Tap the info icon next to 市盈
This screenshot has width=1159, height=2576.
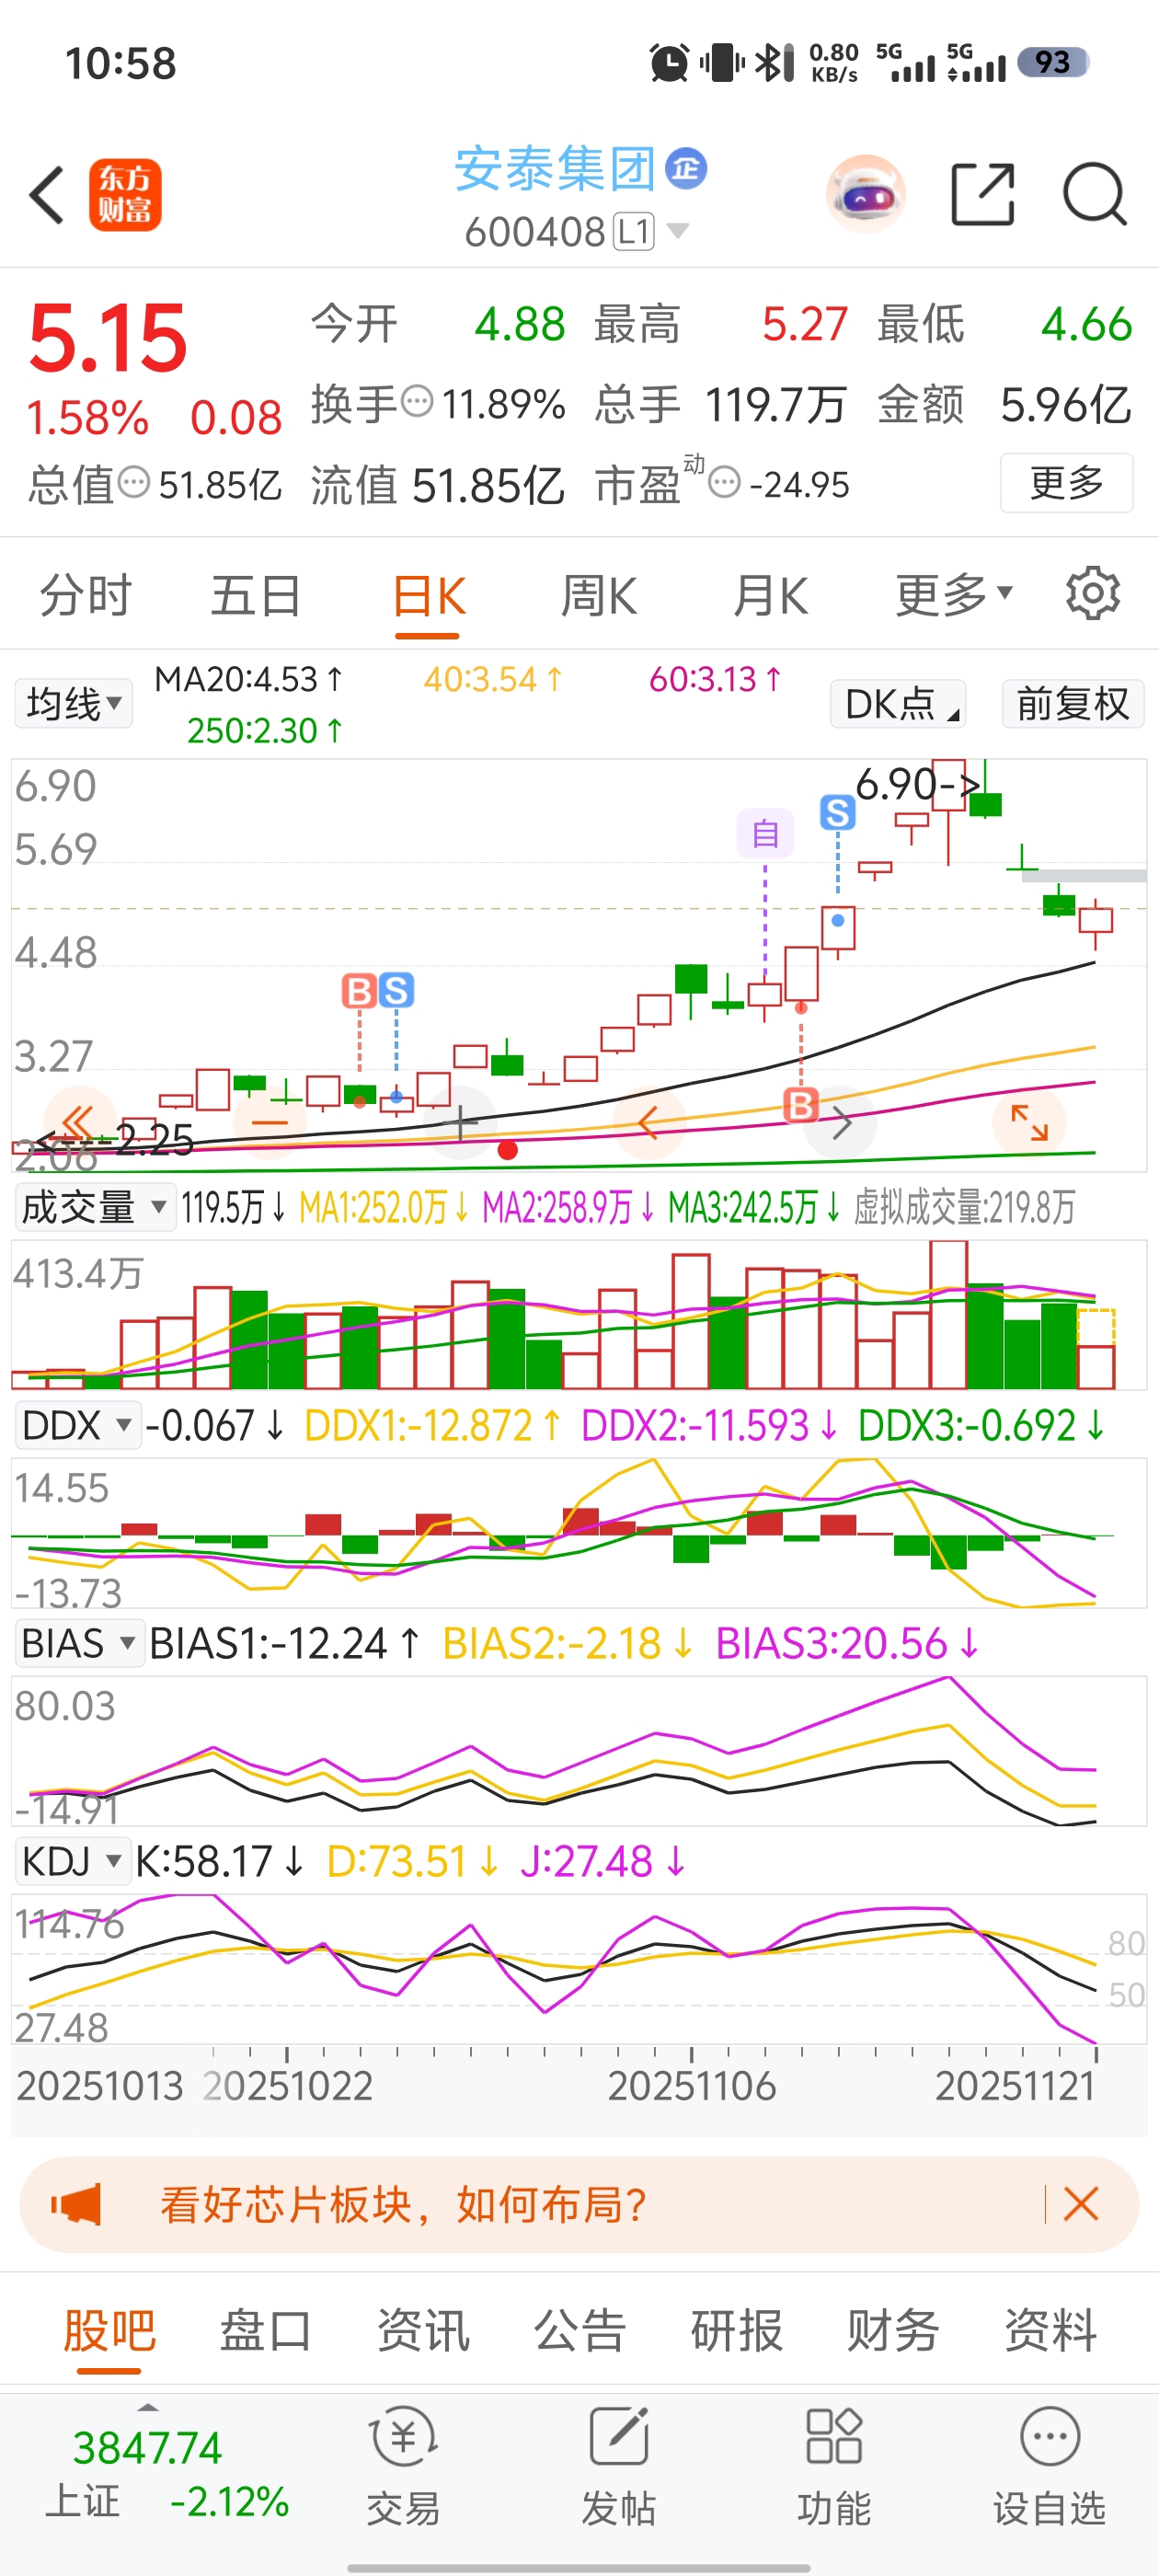coord(724,483)
